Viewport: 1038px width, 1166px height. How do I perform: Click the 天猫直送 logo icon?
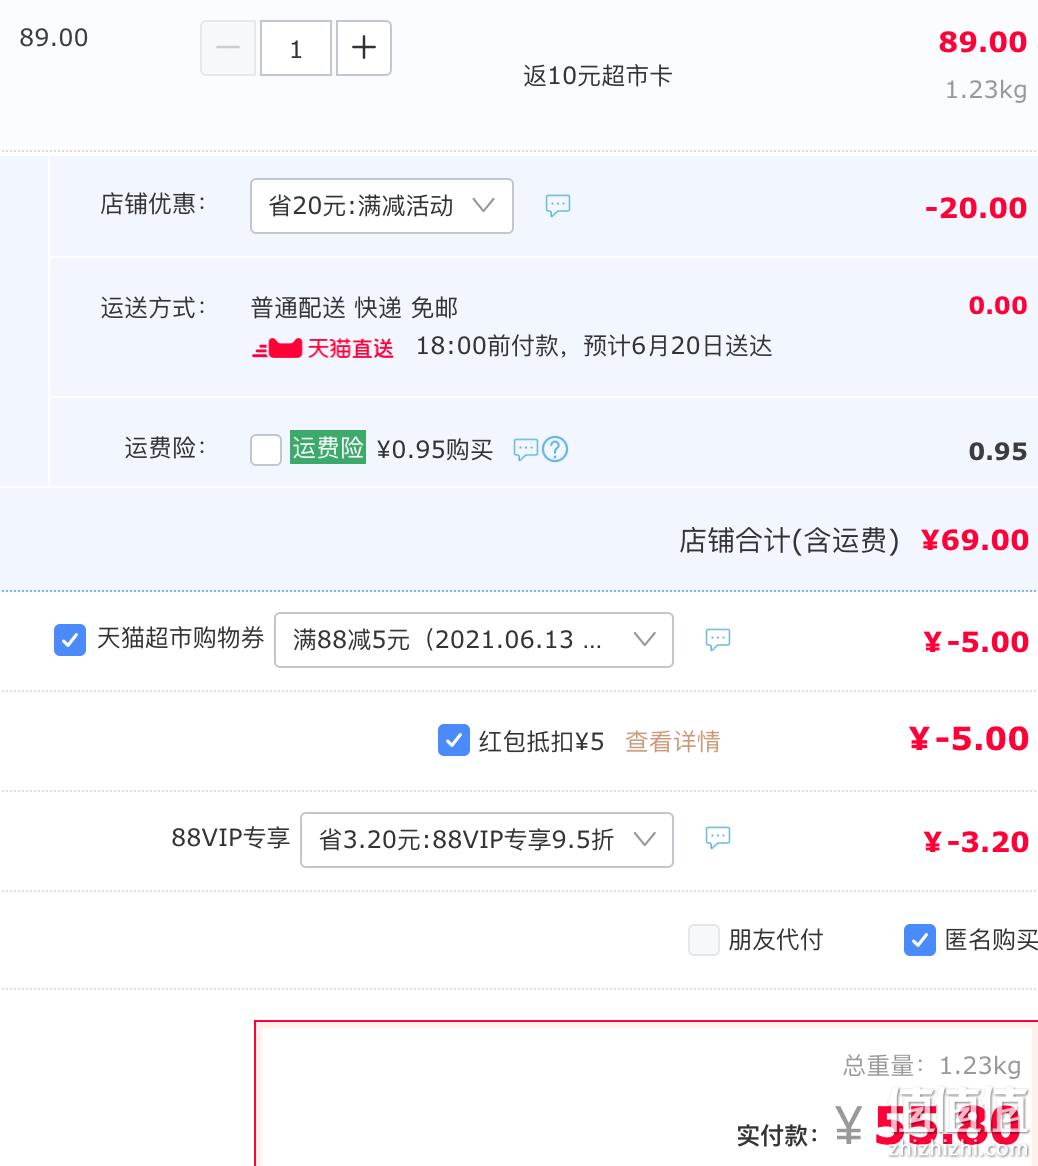[x=277, y=348]
